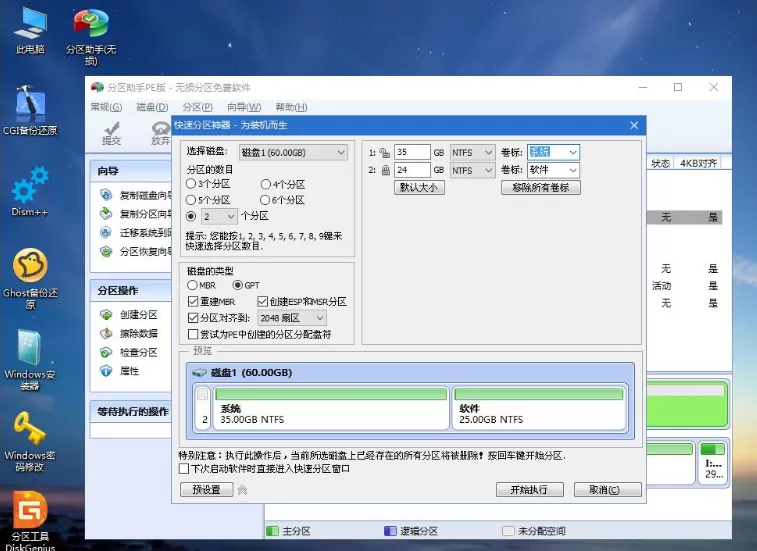The image size is (757, 551).
Task: Uncheck the 创建ESP和MSR分区 checkbox
Action: click(263, 302)
